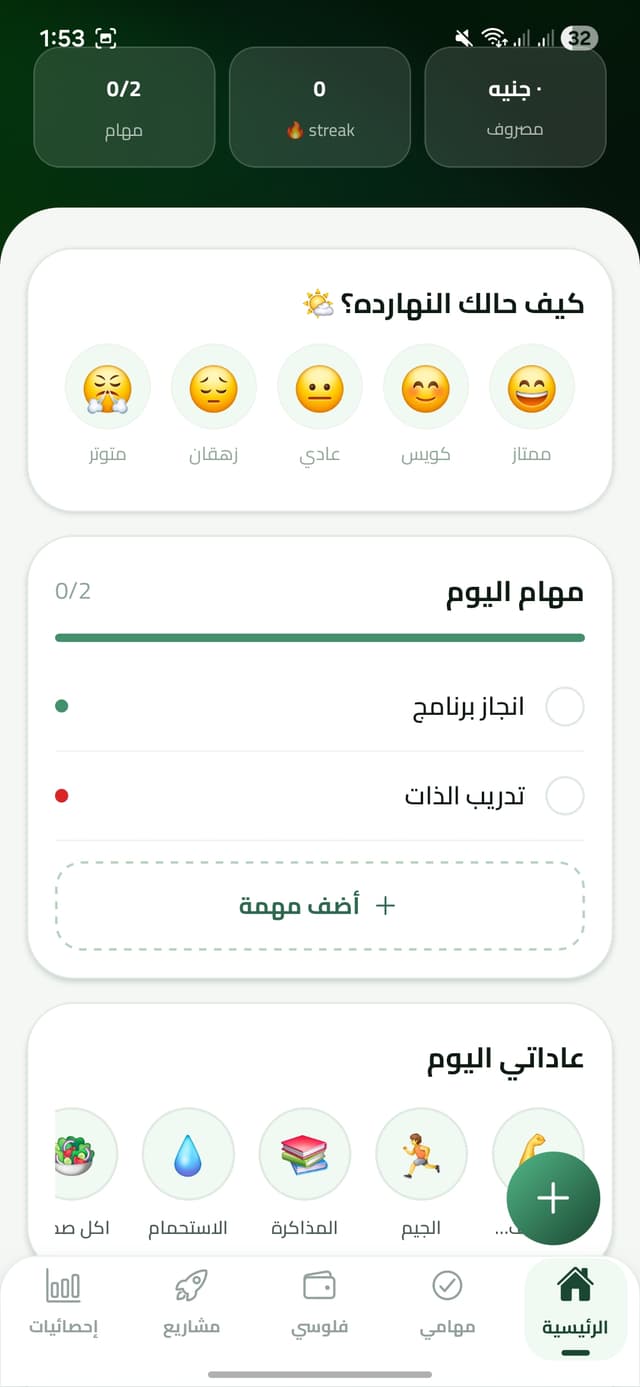Screen dimensions: 640x1387
Task: Select the stressed (متوتر) mood emoji
Action: (x=108, y=386)
